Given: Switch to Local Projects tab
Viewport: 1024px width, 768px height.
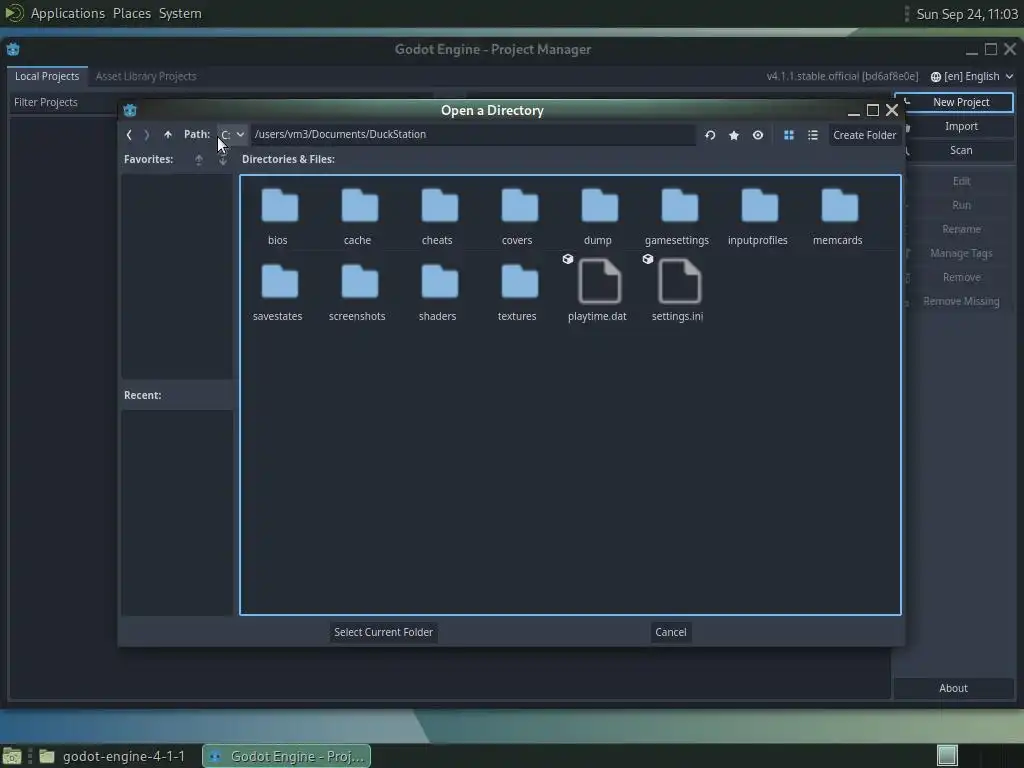Looking at the screenshot, I should (47, 76).
